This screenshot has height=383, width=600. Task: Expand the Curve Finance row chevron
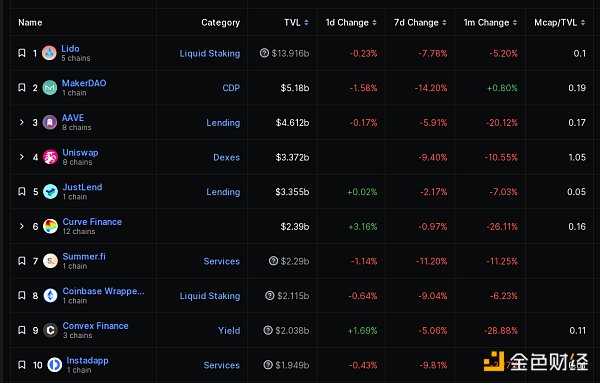(x=22, y=226)
